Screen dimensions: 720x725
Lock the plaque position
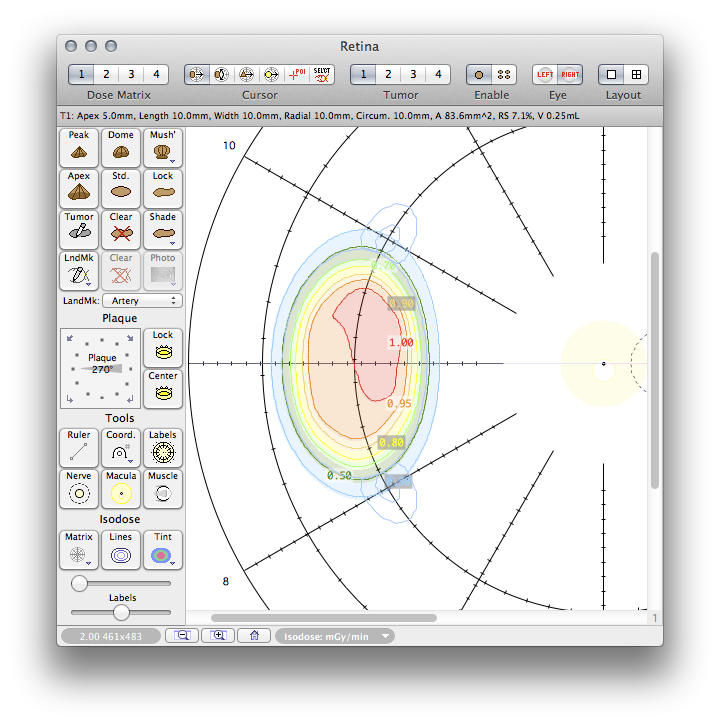(163, 348)
